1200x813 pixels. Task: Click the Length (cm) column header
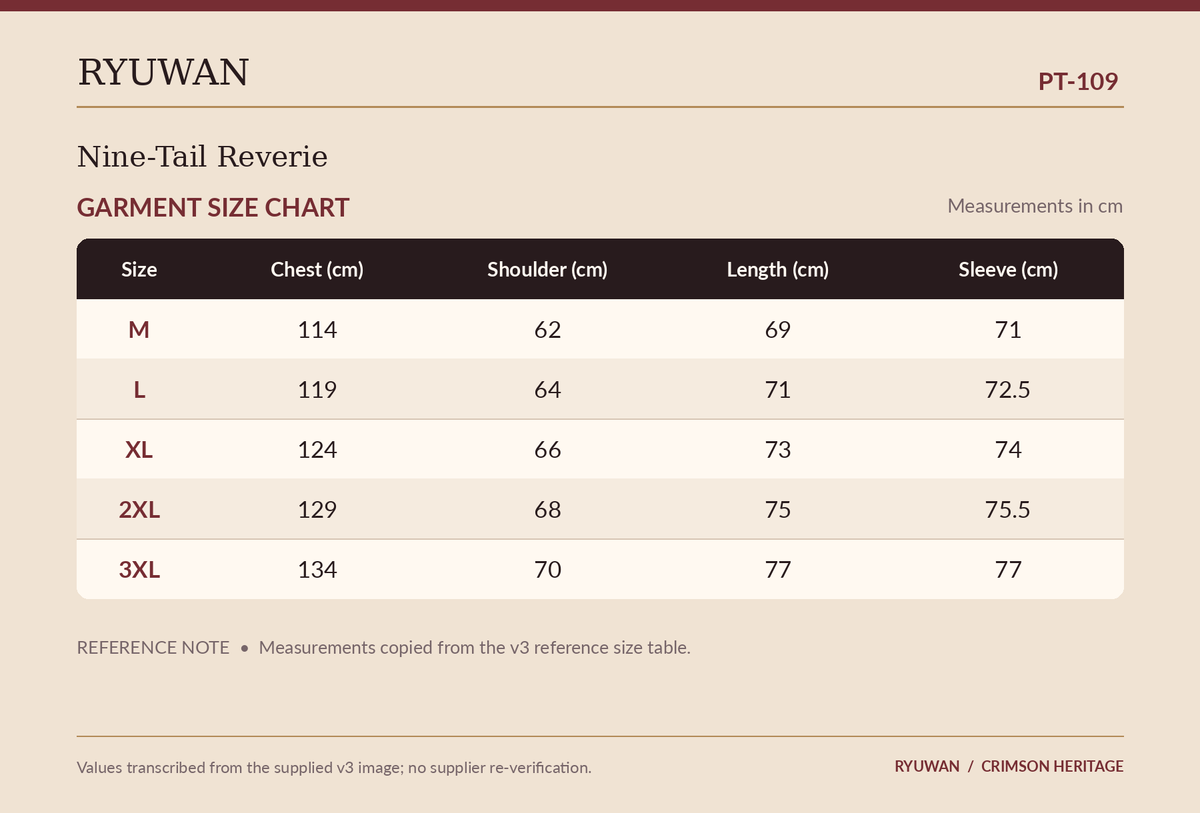pyautogui.click(x=778, y=269)
